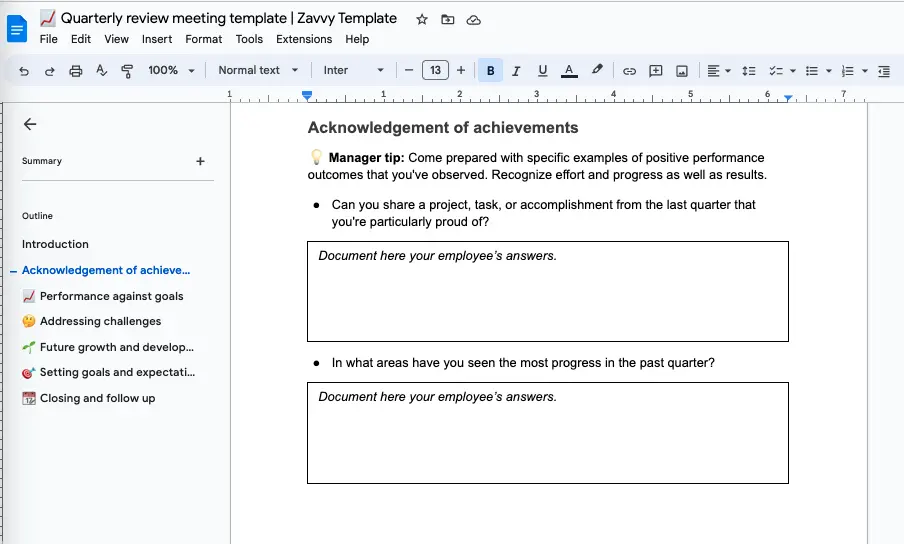Go to Introduction in outline
Screen dimensions: 904x544
55,244
